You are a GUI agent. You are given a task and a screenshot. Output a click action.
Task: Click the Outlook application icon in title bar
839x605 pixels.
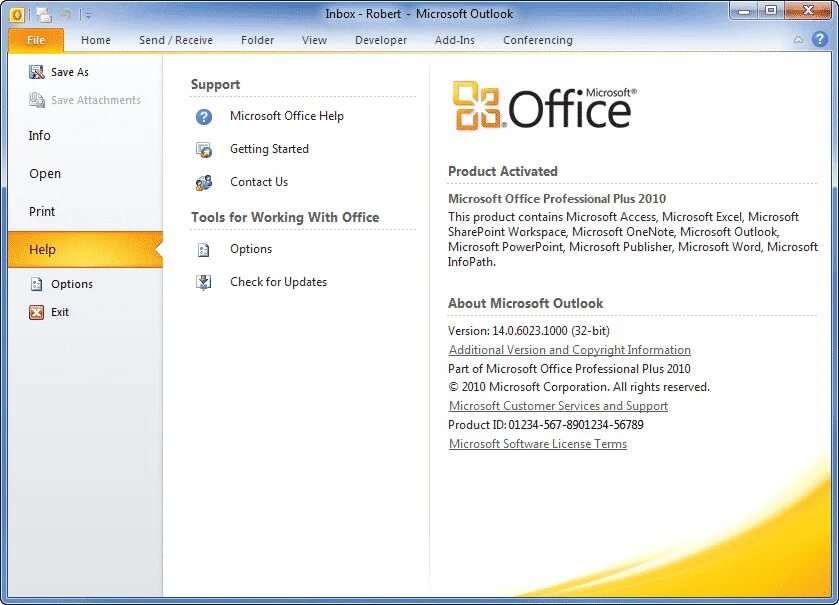(17, 15)
